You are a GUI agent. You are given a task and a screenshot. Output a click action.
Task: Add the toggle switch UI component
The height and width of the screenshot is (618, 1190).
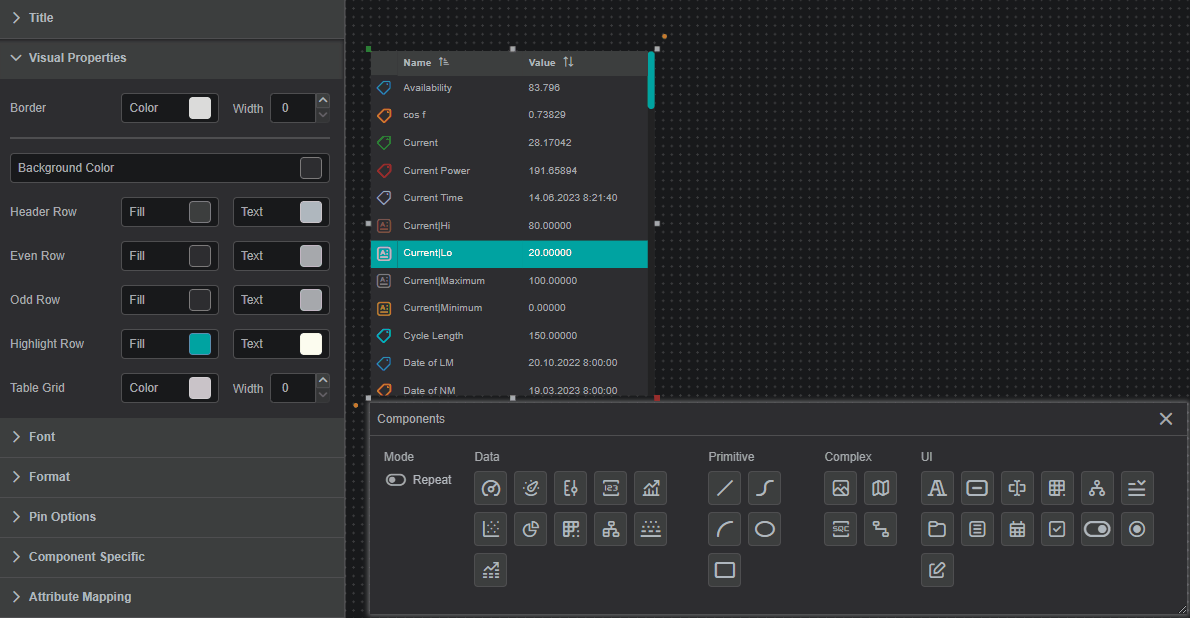1097,529
